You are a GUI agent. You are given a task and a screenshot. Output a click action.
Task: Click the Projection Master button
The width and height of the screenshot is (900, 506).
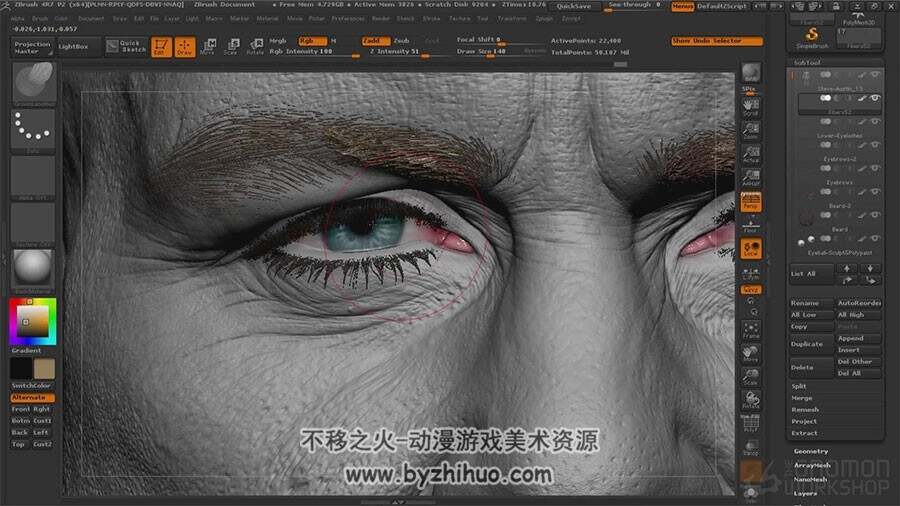point(32,48)
